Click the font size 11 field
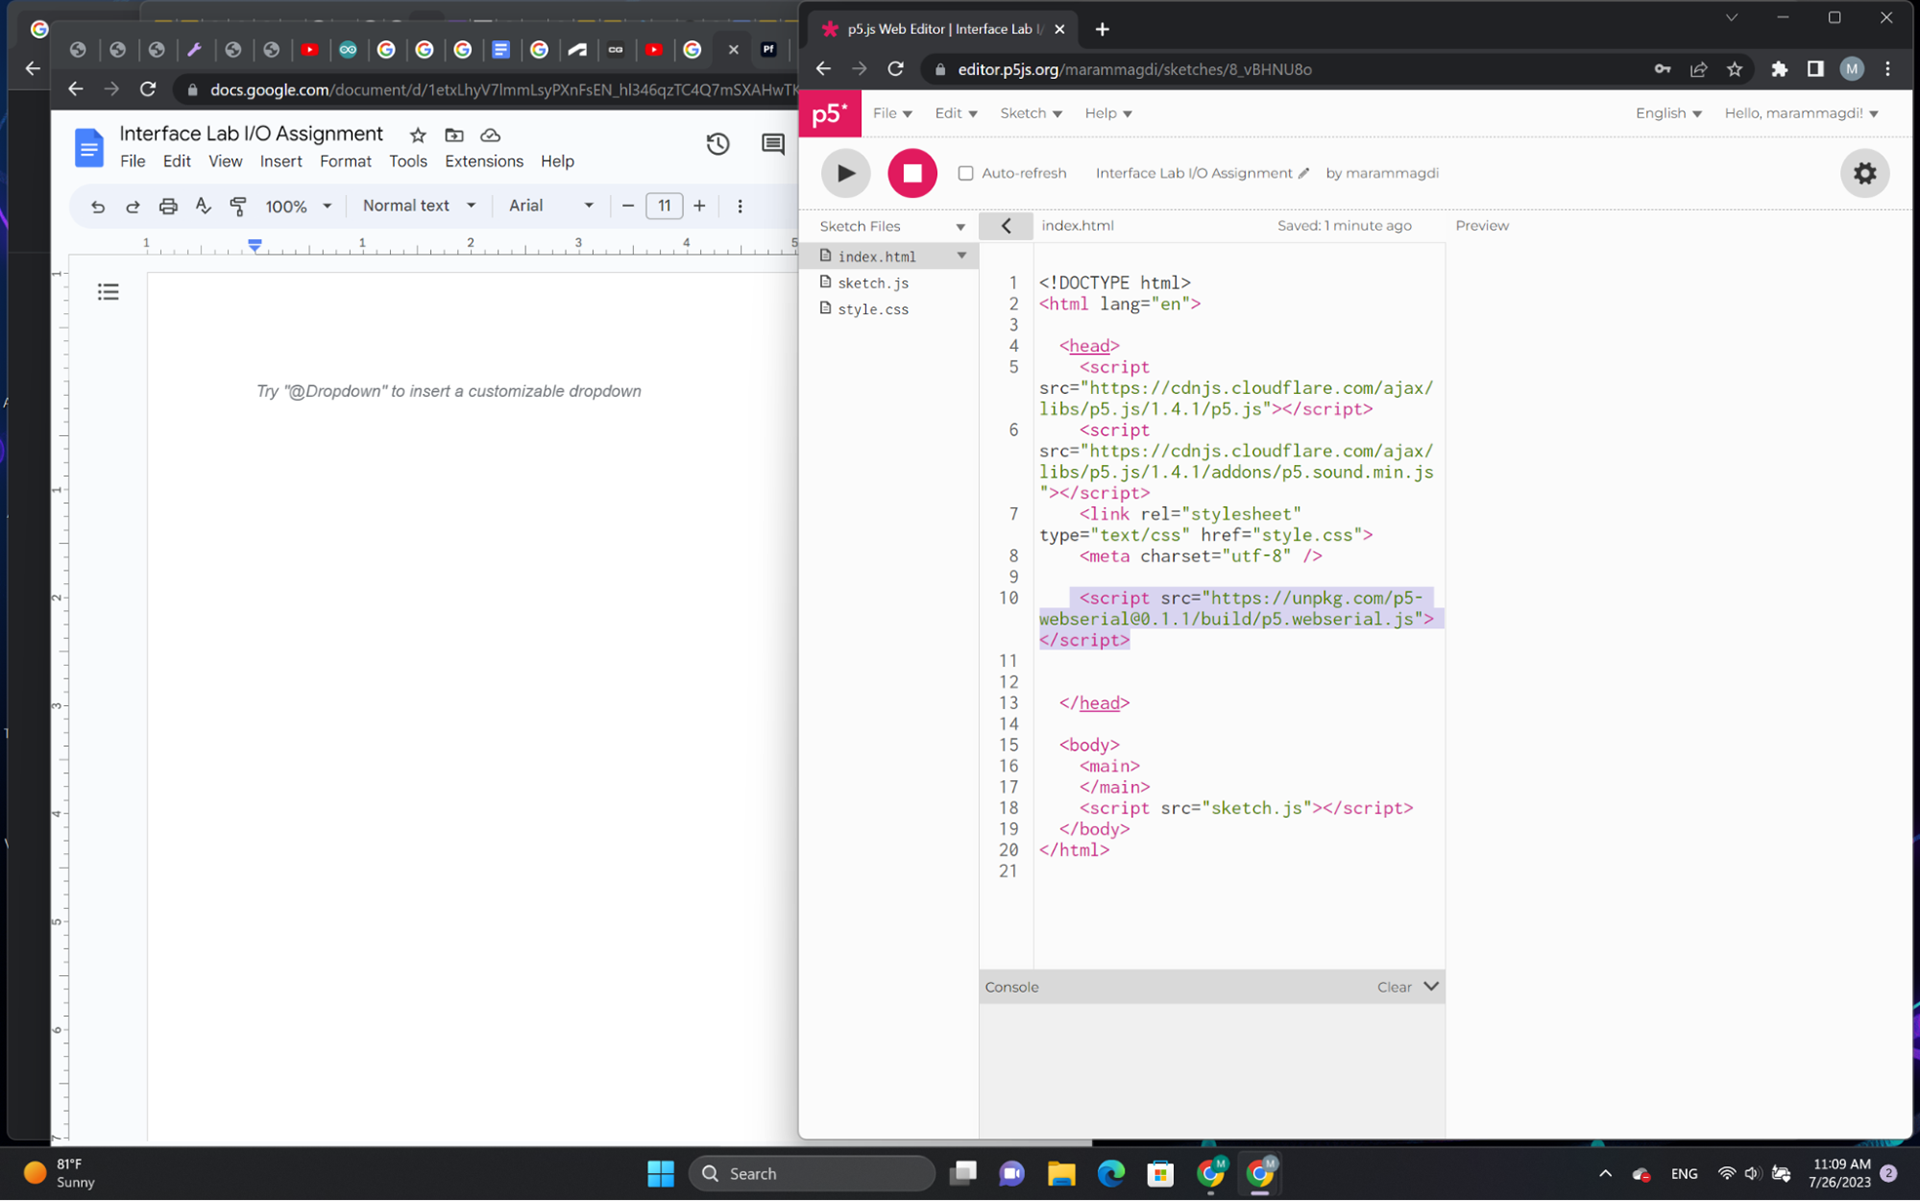This screenshot has height=1201, width=1920. pos(664,206)
